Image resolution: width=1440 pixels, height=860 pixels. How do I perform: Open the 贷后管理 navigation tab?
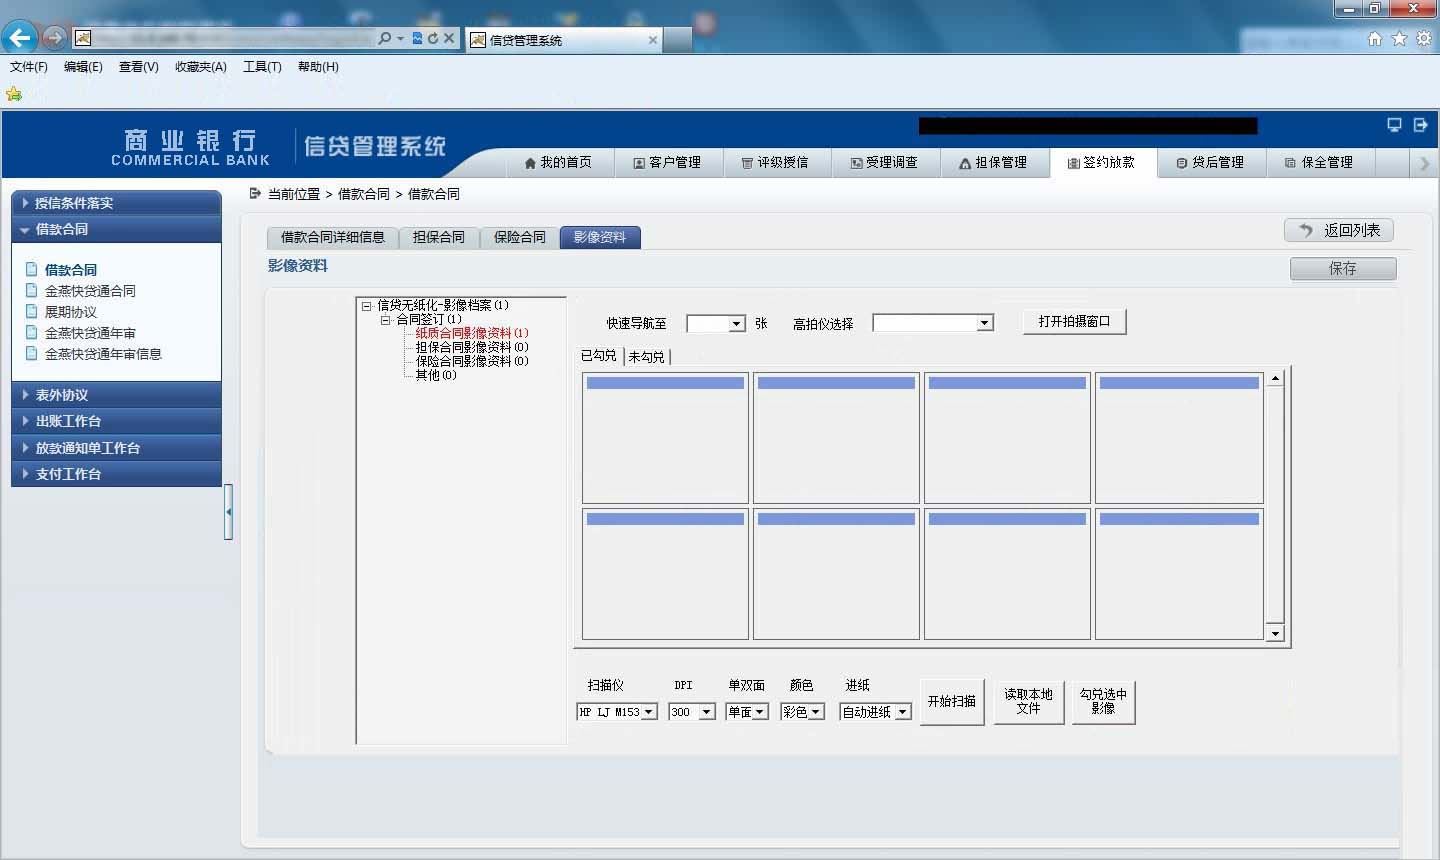pos(1212,162)
